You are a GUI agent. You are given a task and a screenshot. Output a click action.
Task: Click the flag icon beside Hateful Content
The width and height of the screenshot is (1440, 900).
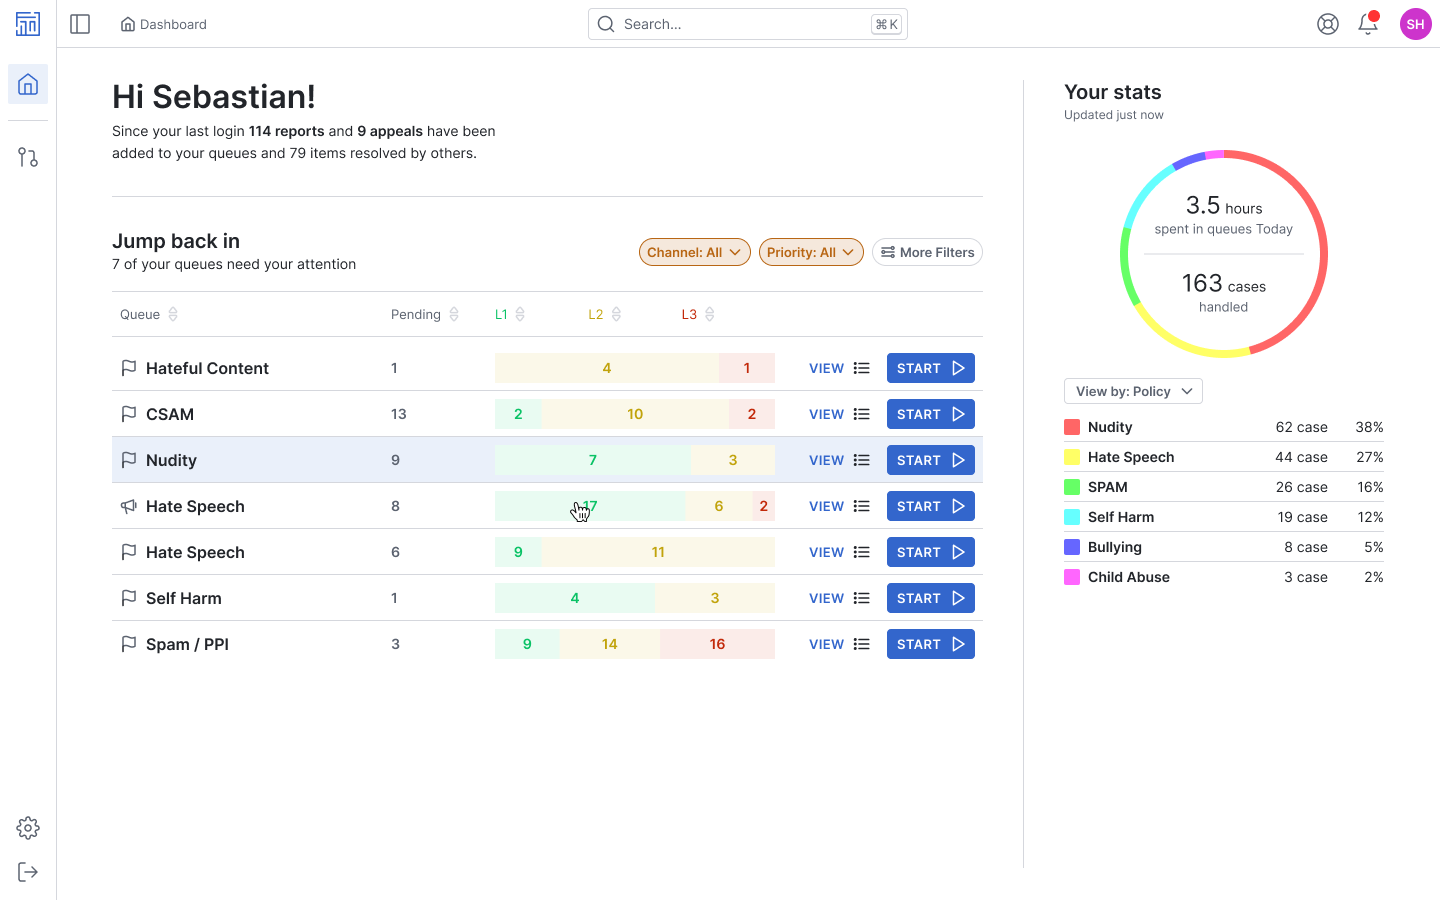tap(129, 367)
